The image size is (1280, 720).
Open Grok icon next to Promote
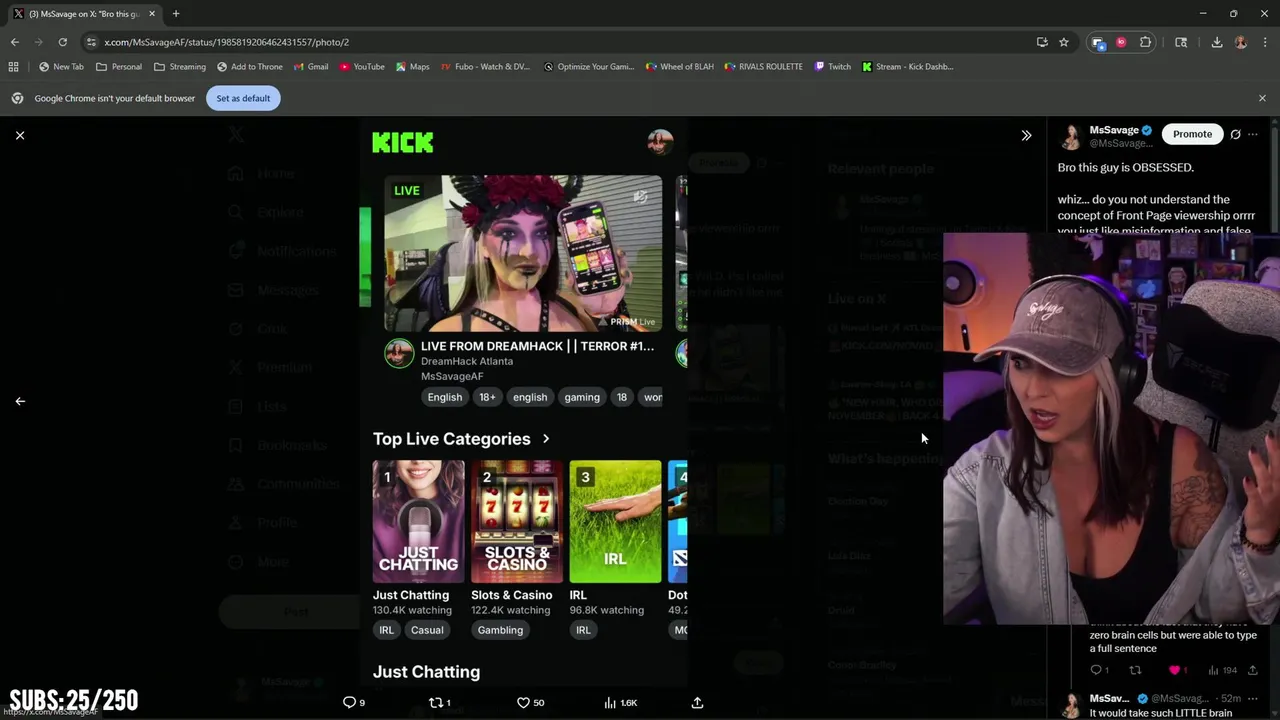(x=1236, y=134)
